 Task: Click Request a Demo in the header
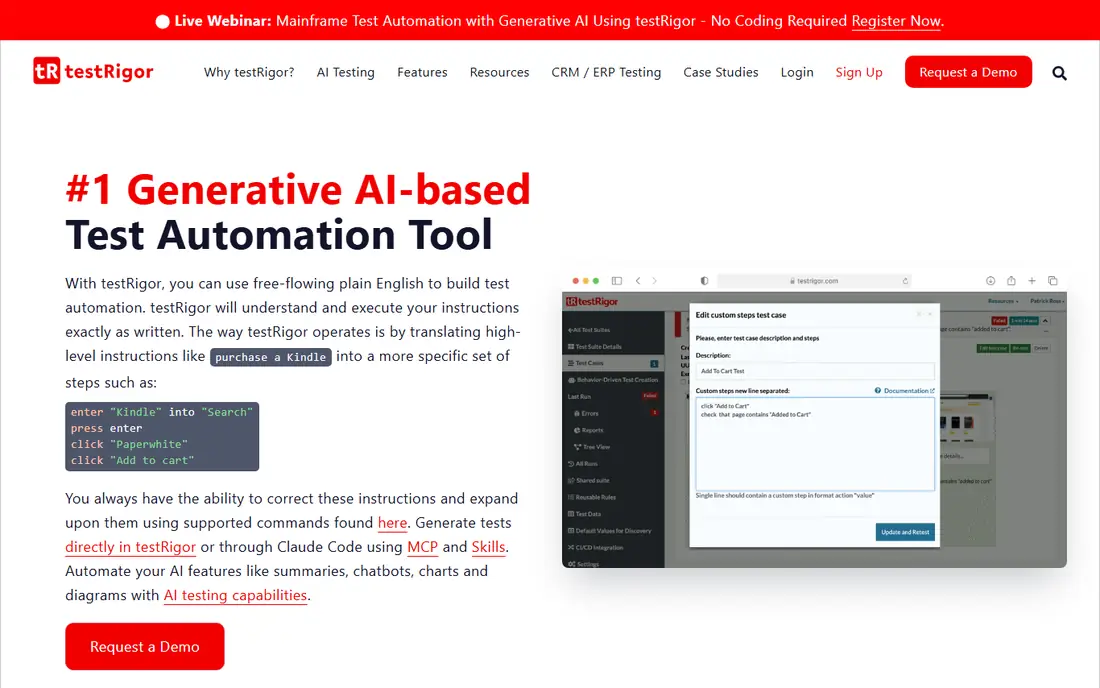point(967,72)
